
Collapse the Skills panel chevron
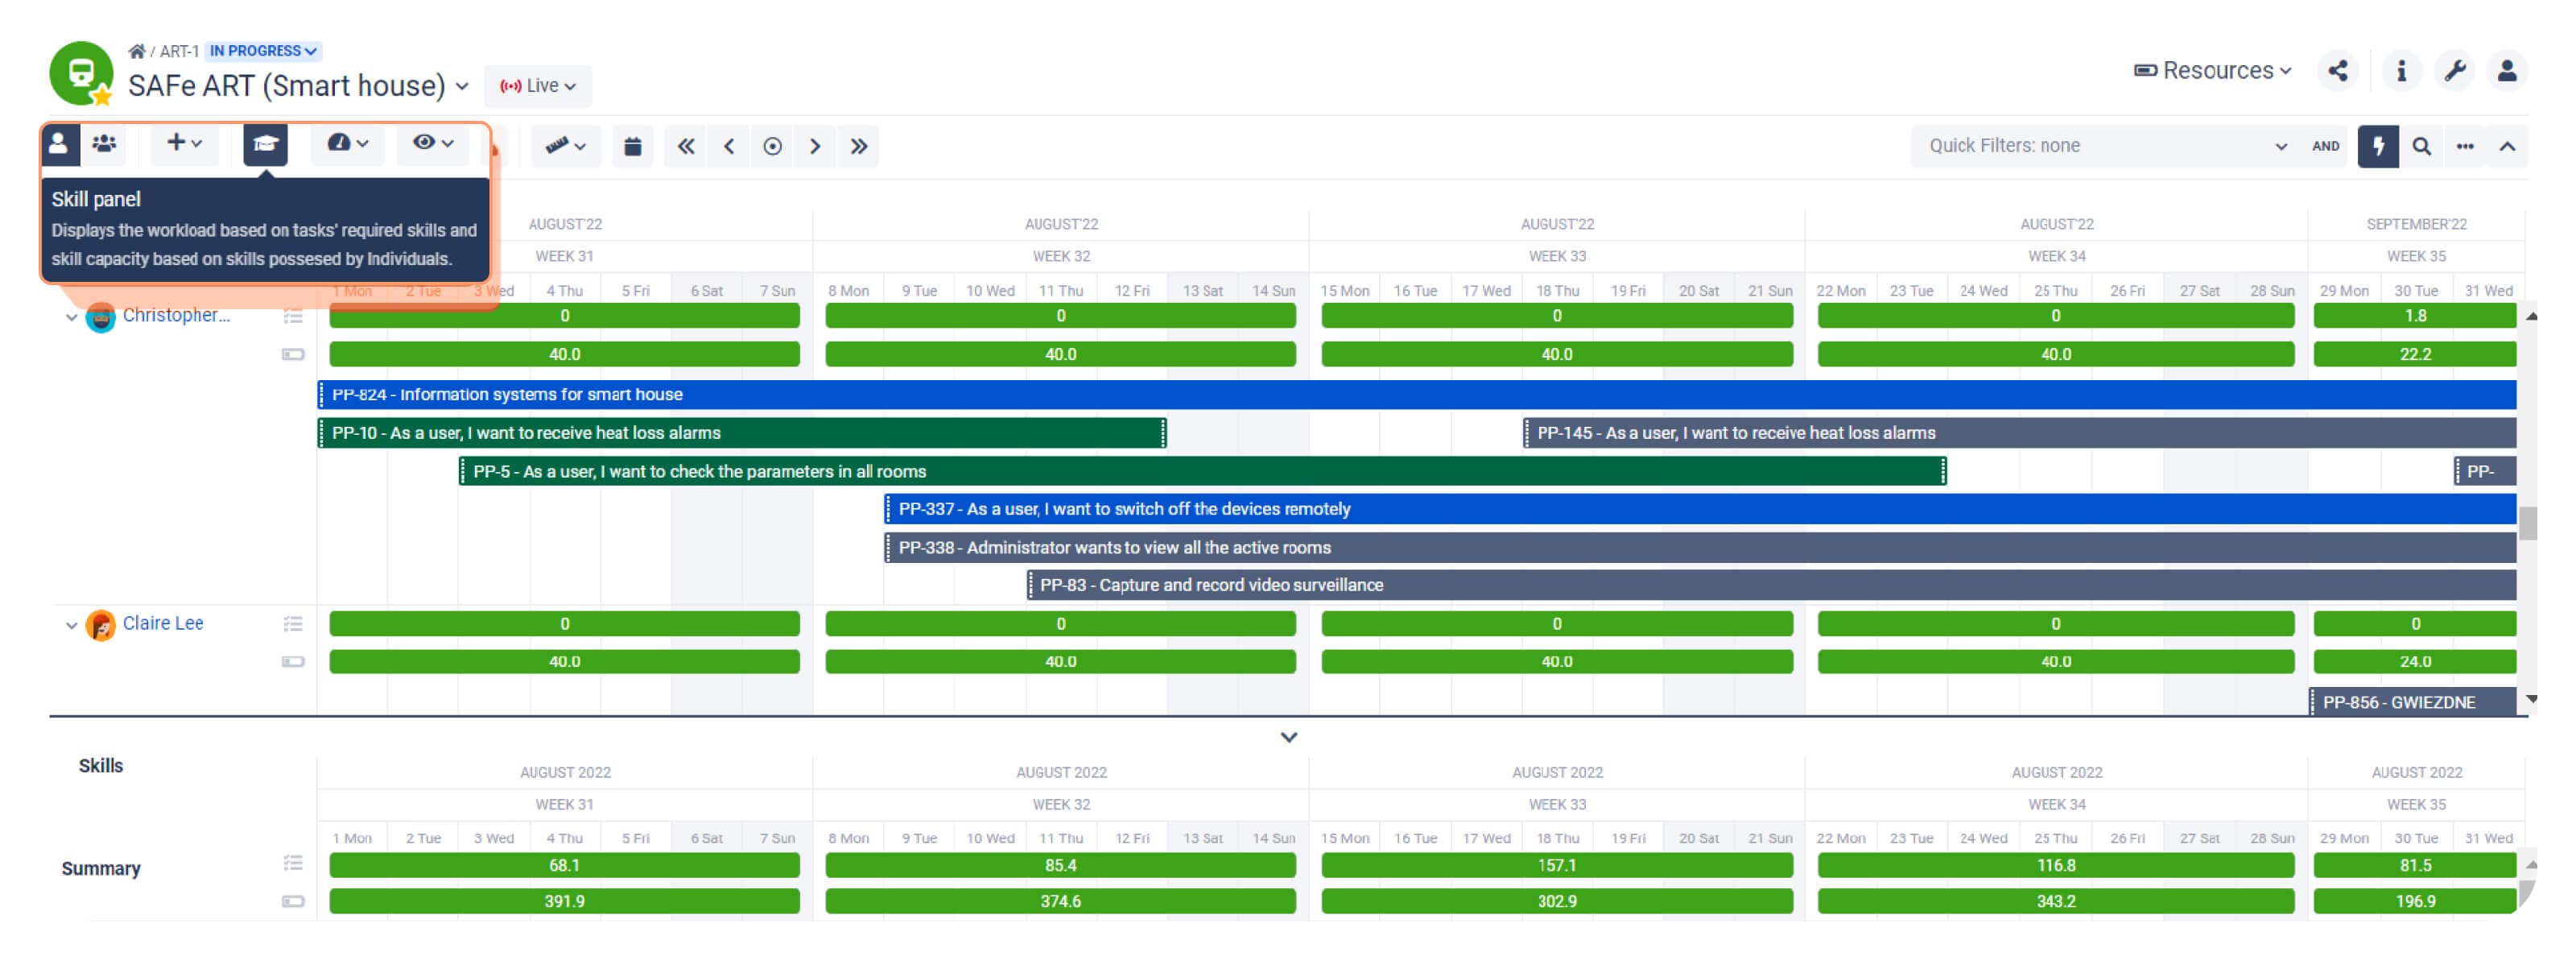point(1289,739)
